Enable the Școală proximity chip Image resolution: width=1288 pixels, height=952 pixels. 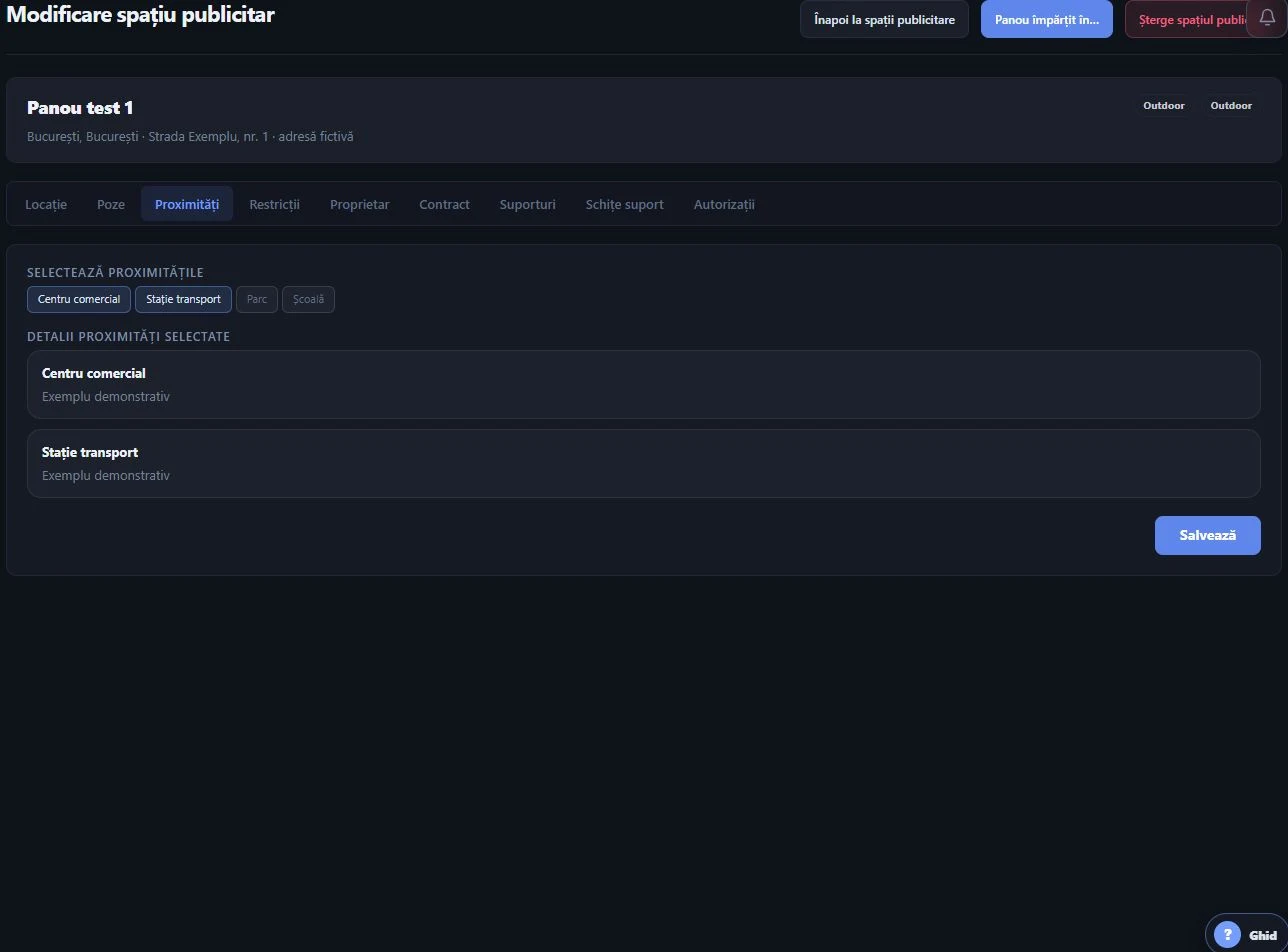308,299
